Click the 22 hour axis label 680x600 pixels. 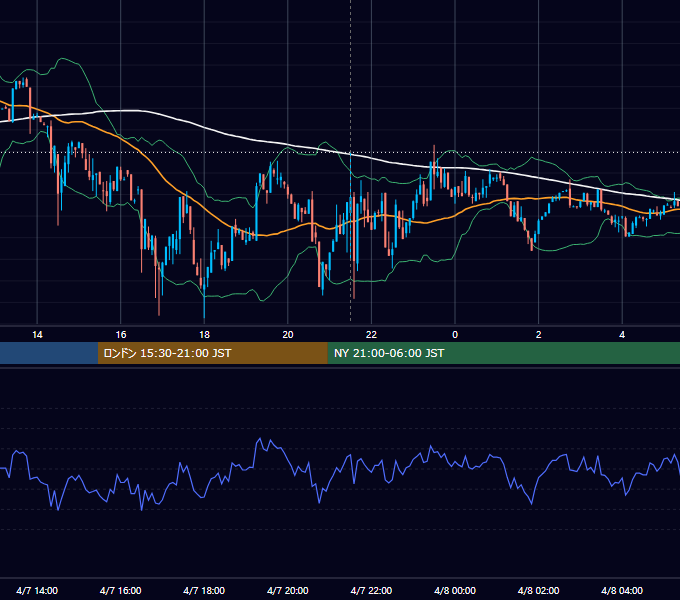click(371, 335)
